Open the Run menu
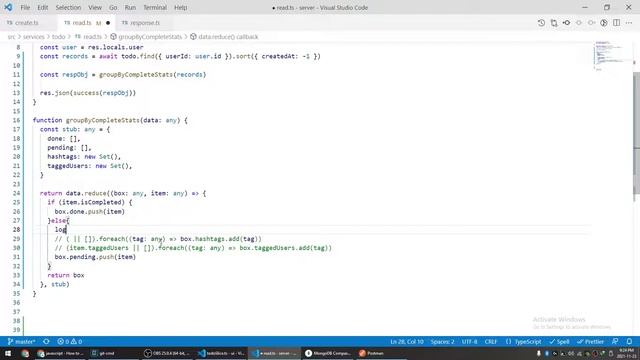Image resolution: width=640 pixels, height=360 pixels. (x=130, y=8)
